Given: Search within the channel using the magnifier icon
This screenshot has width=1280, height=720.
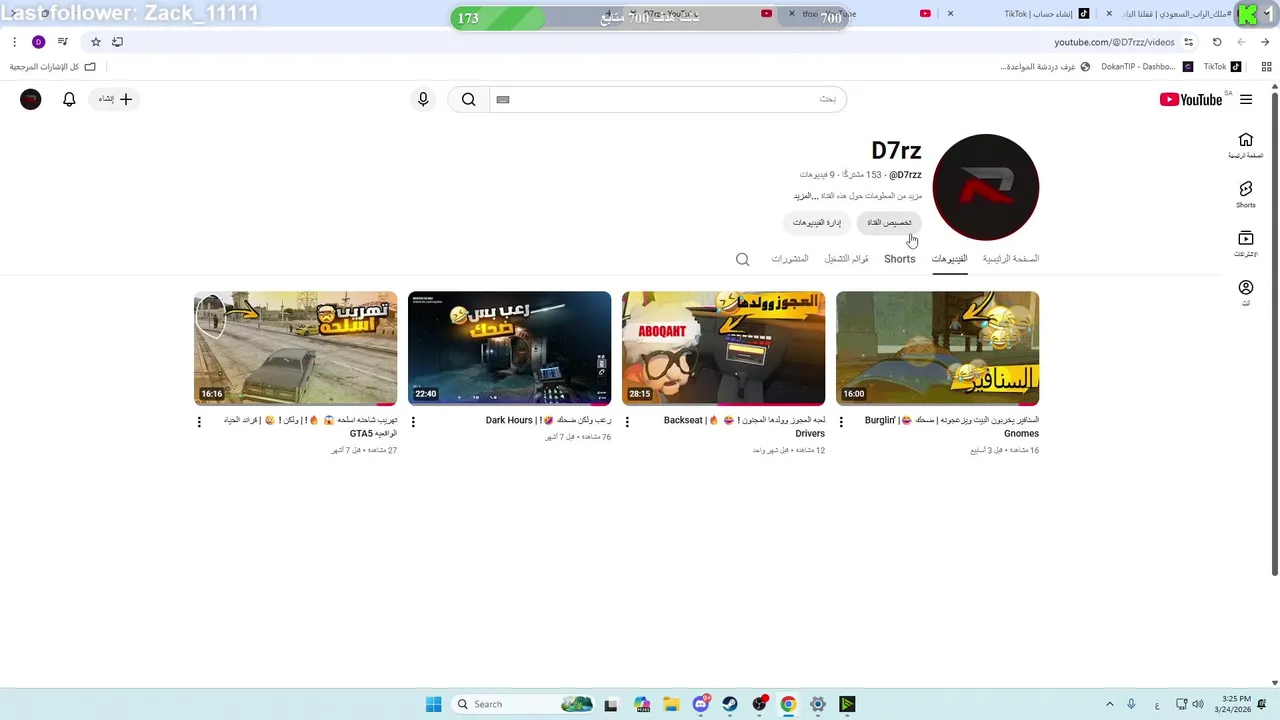Looking at the screenshot, I should tap(742, 259).
